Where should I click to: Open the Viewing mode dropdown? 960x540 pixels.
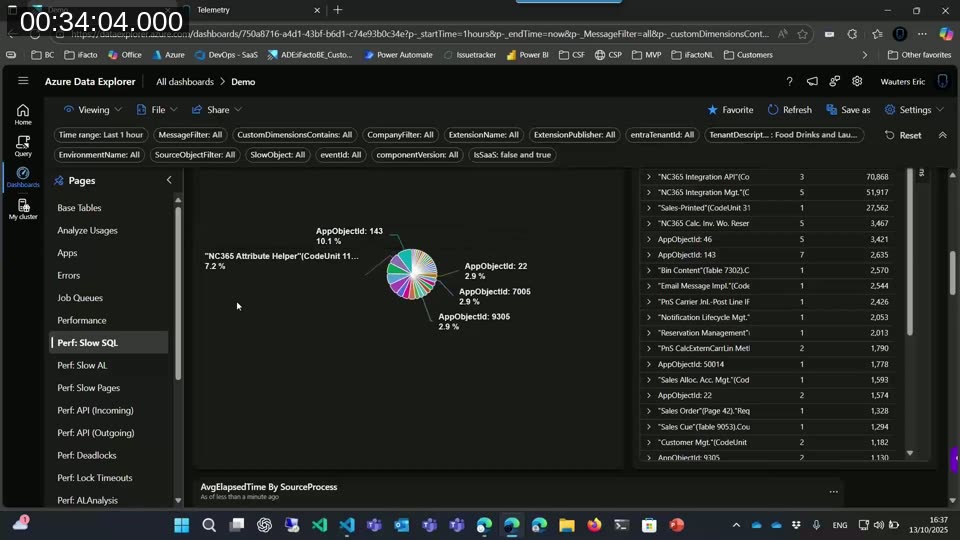click(x=92, y=110)
